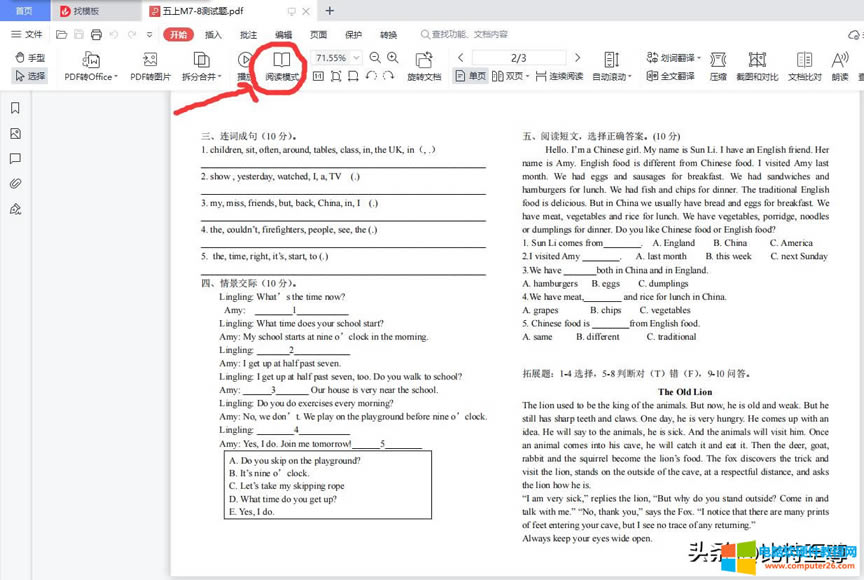Open the 阅读模式 reading mode
Image resolution: width=864 pixels, height=580 pixels.
pyautogui.click(x=282, y=66)
